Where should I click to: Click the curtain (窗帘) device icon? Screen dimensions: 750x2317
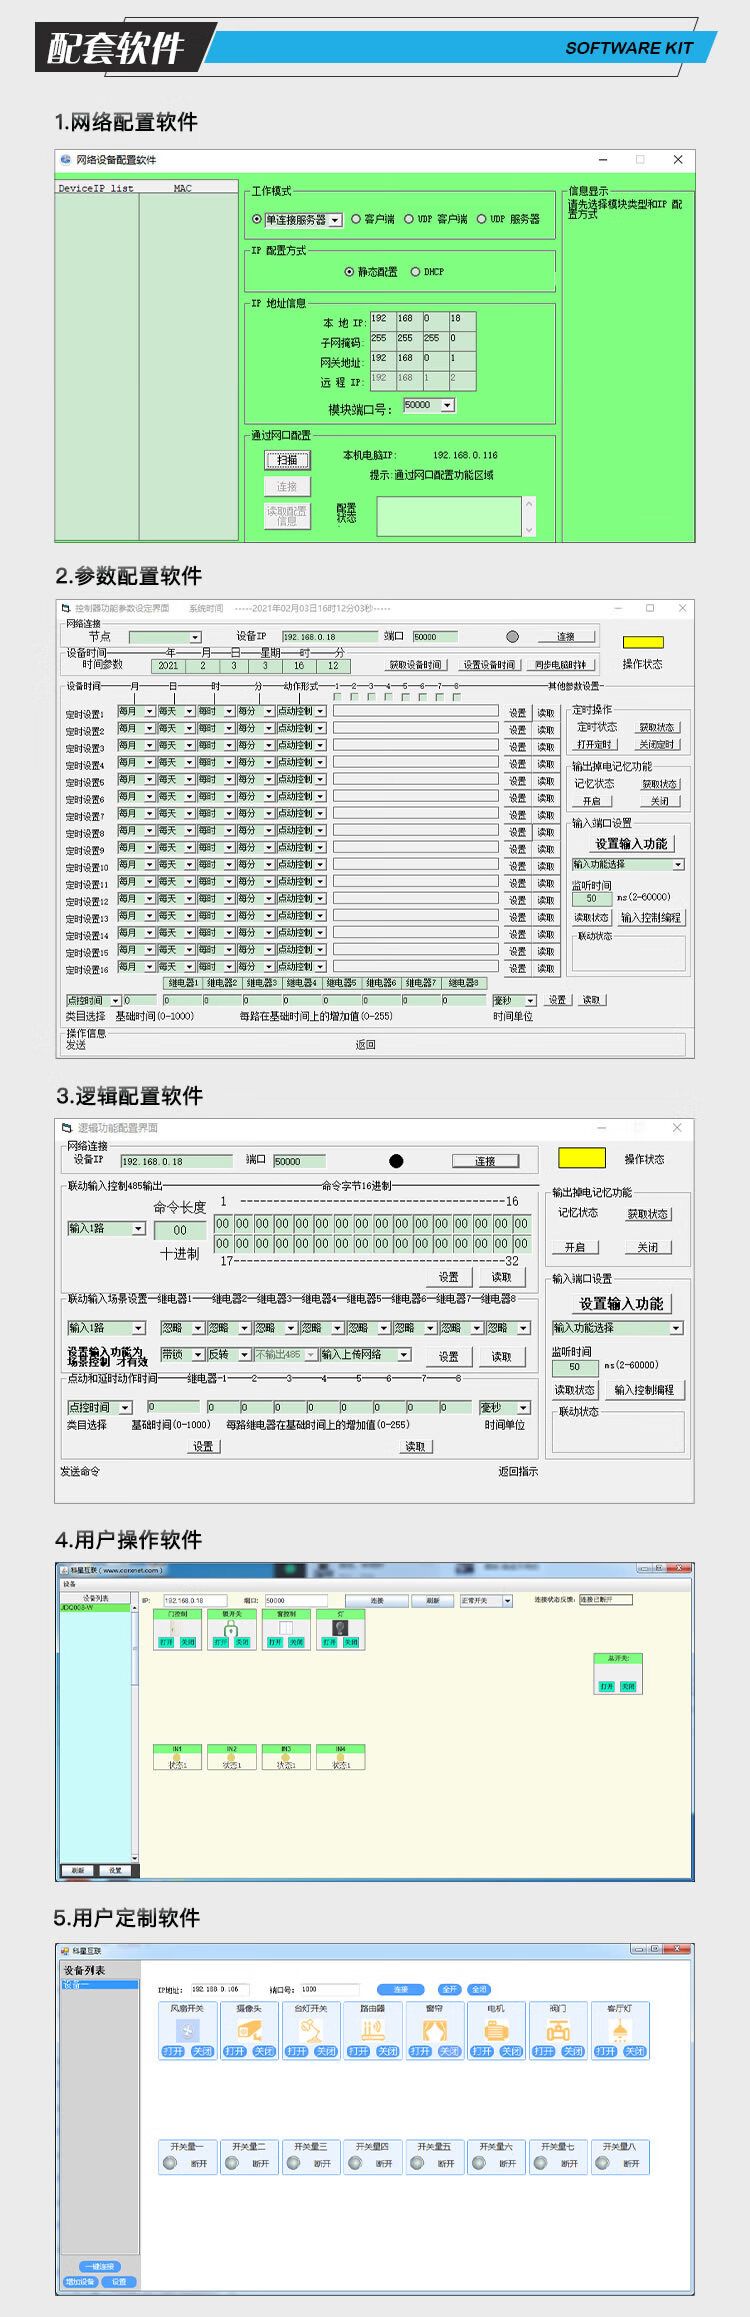point(434,2031)
